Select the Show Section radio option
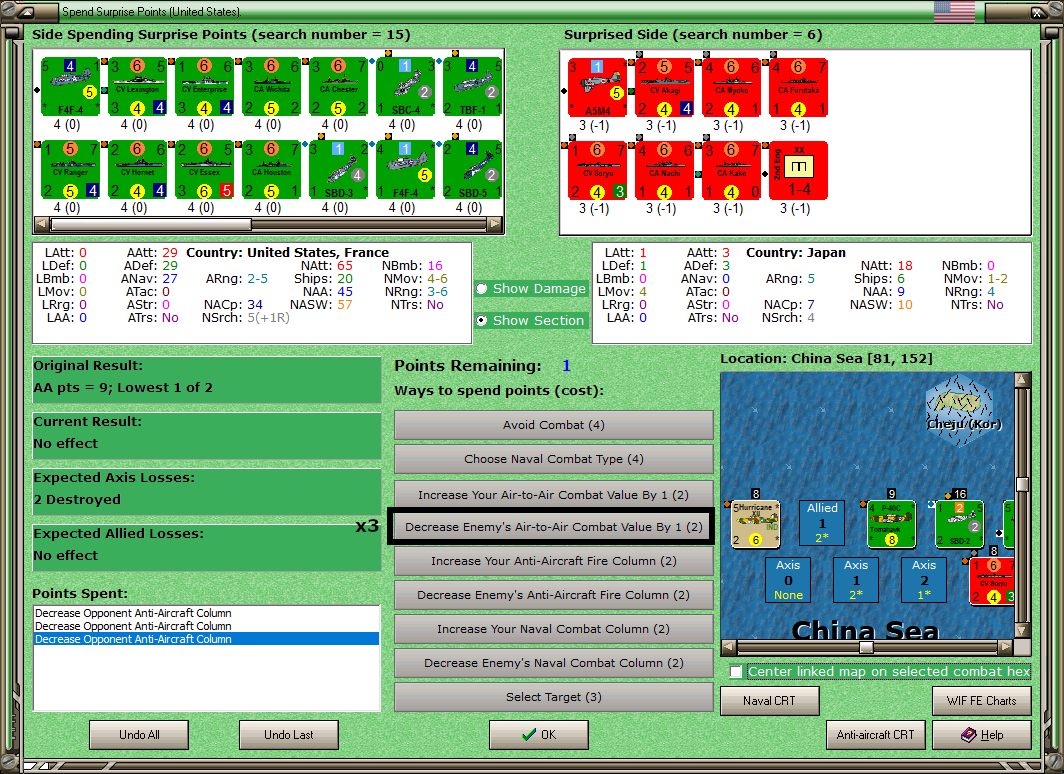 tap(481, 320)
